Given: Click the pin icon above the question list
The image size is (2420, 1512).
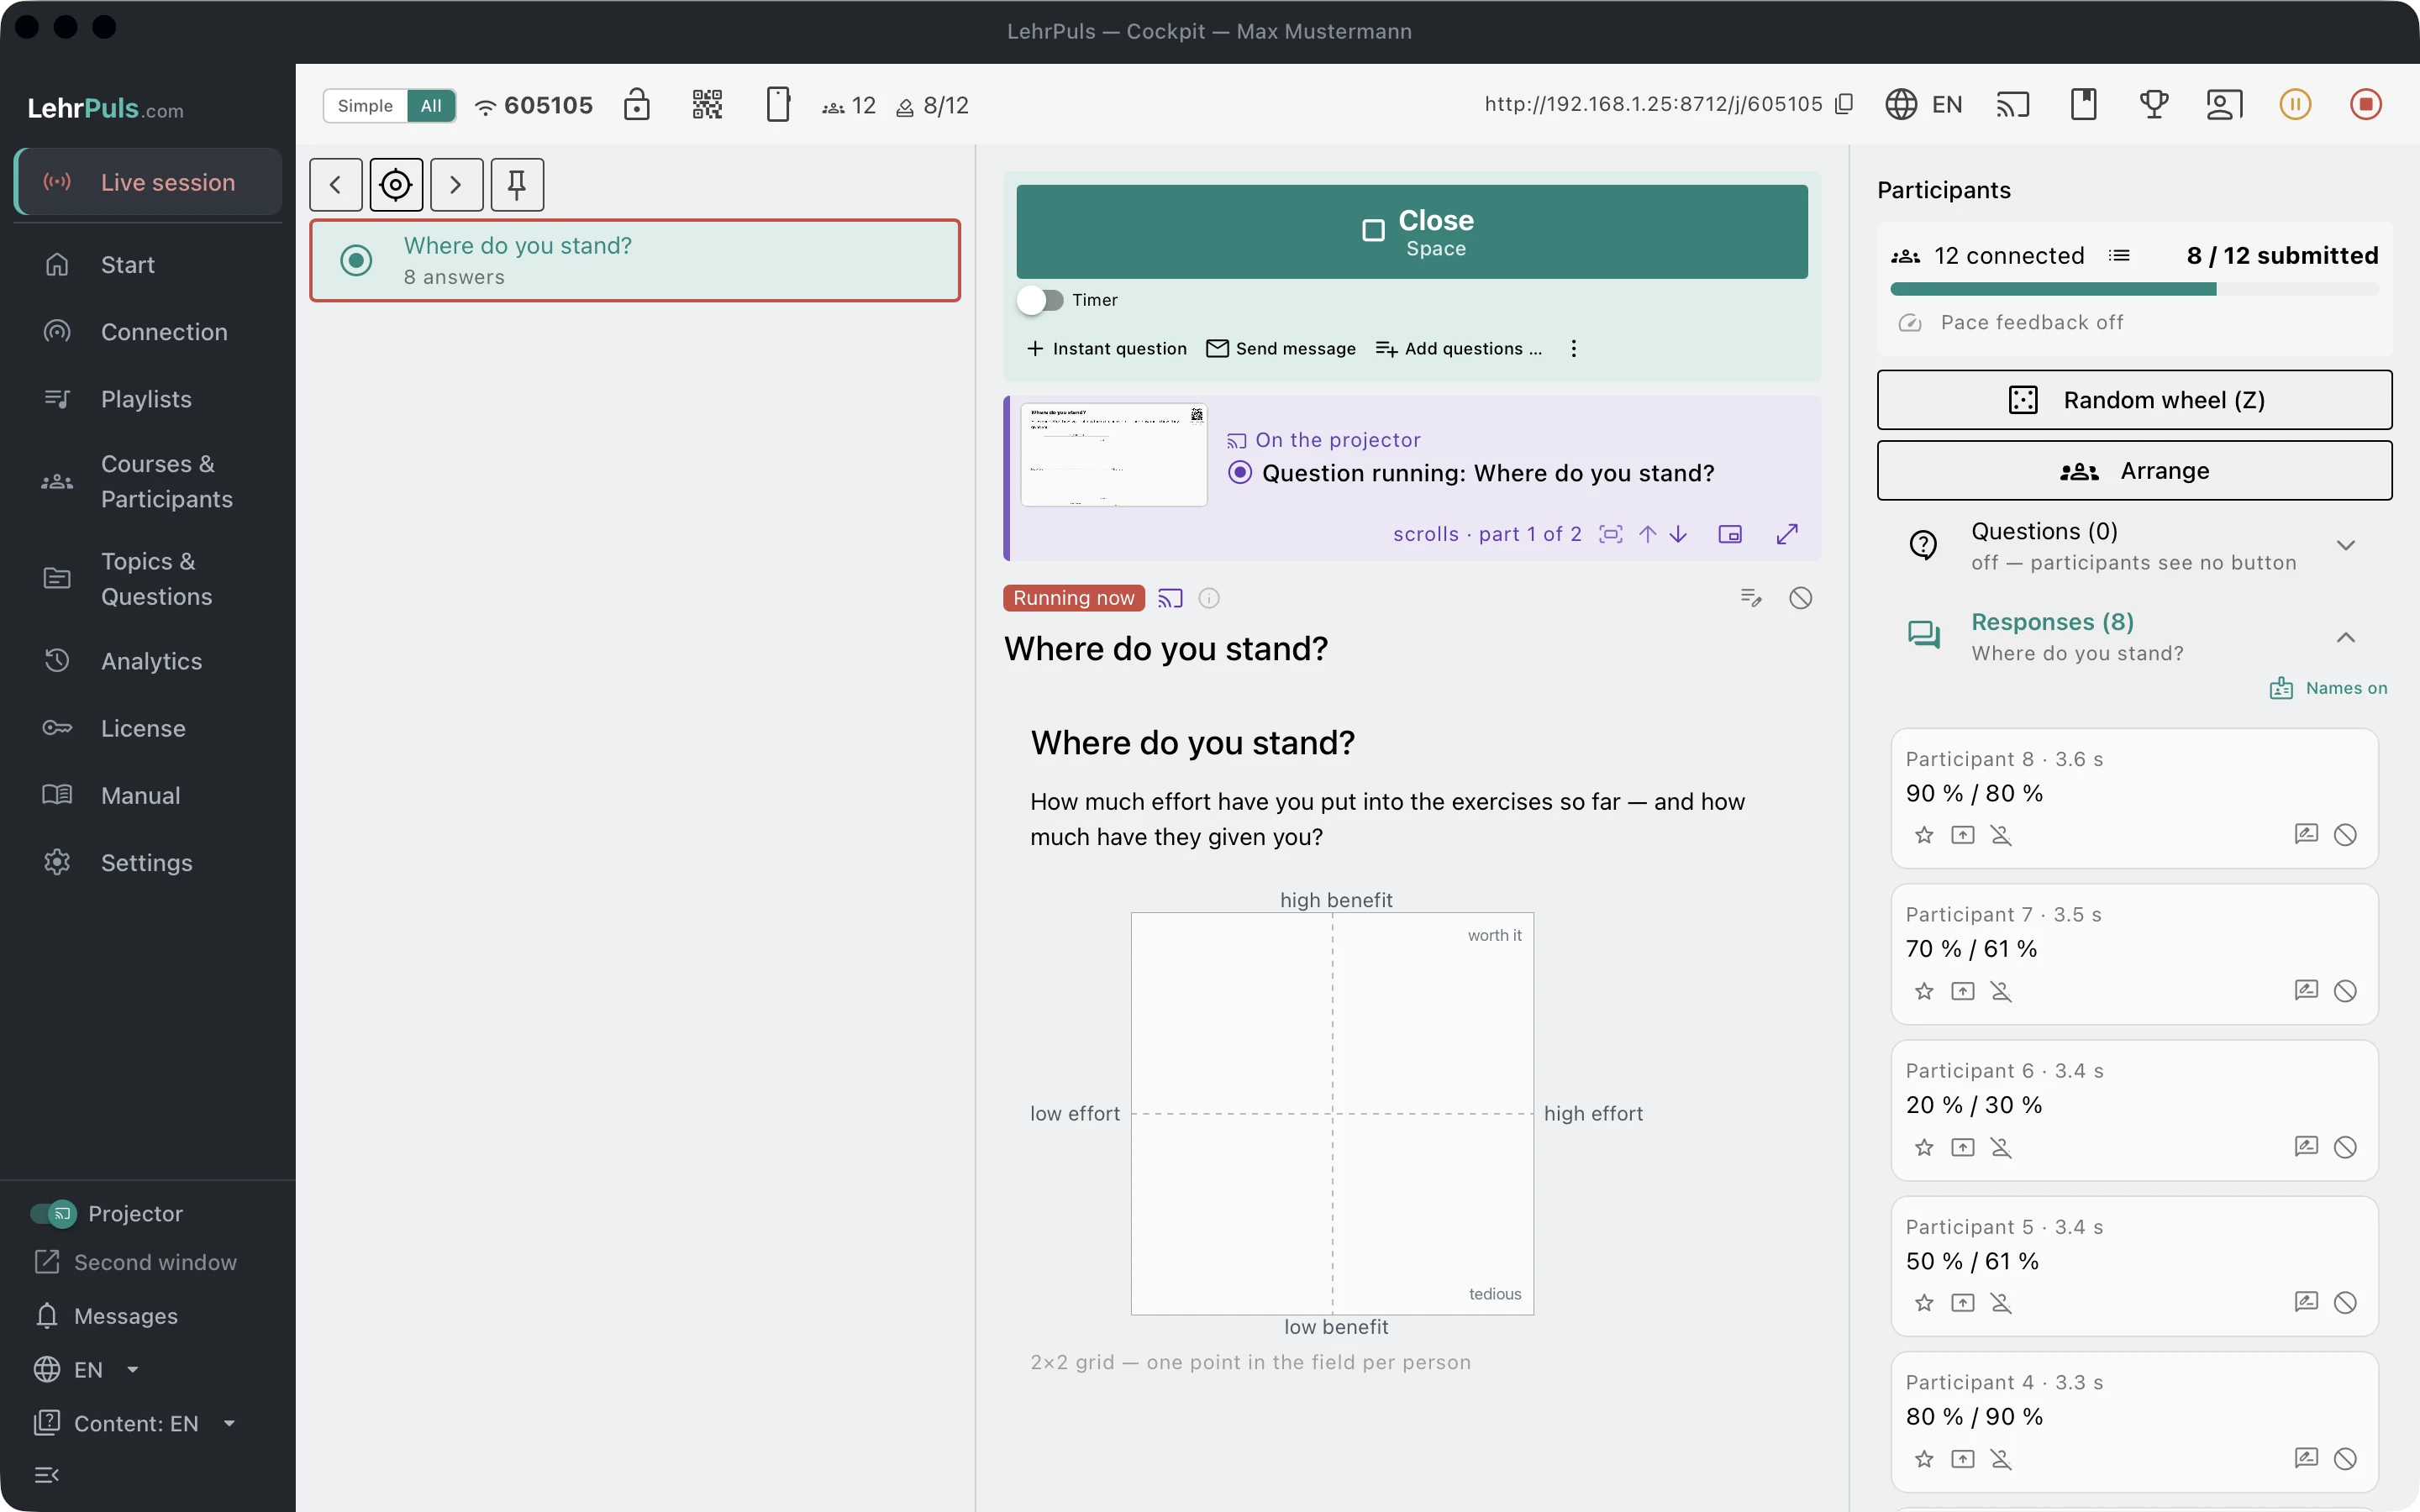Looking at the screenshot, I should (517, 184).
